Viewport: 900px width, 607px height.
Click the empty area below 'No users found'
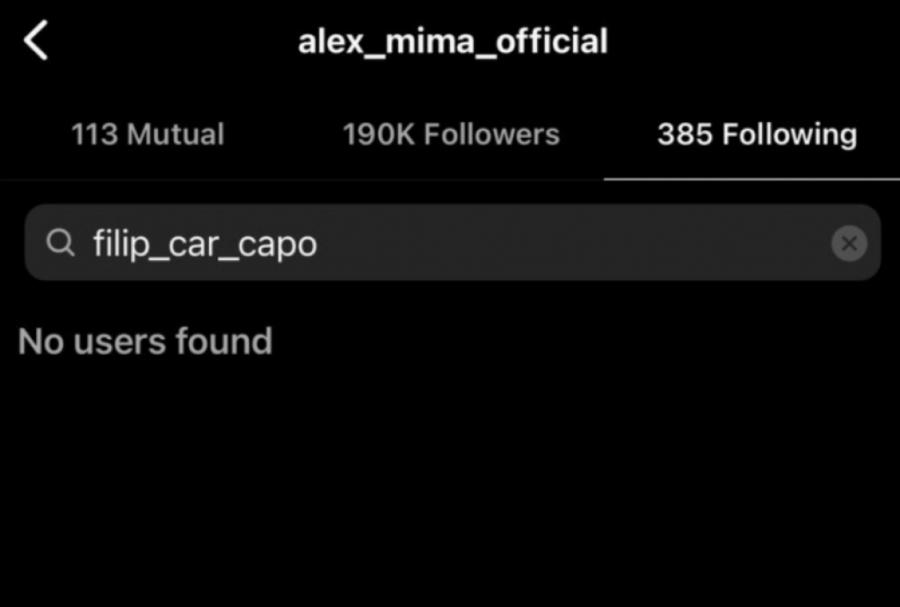pyautogui.click(x=450, y=480)
